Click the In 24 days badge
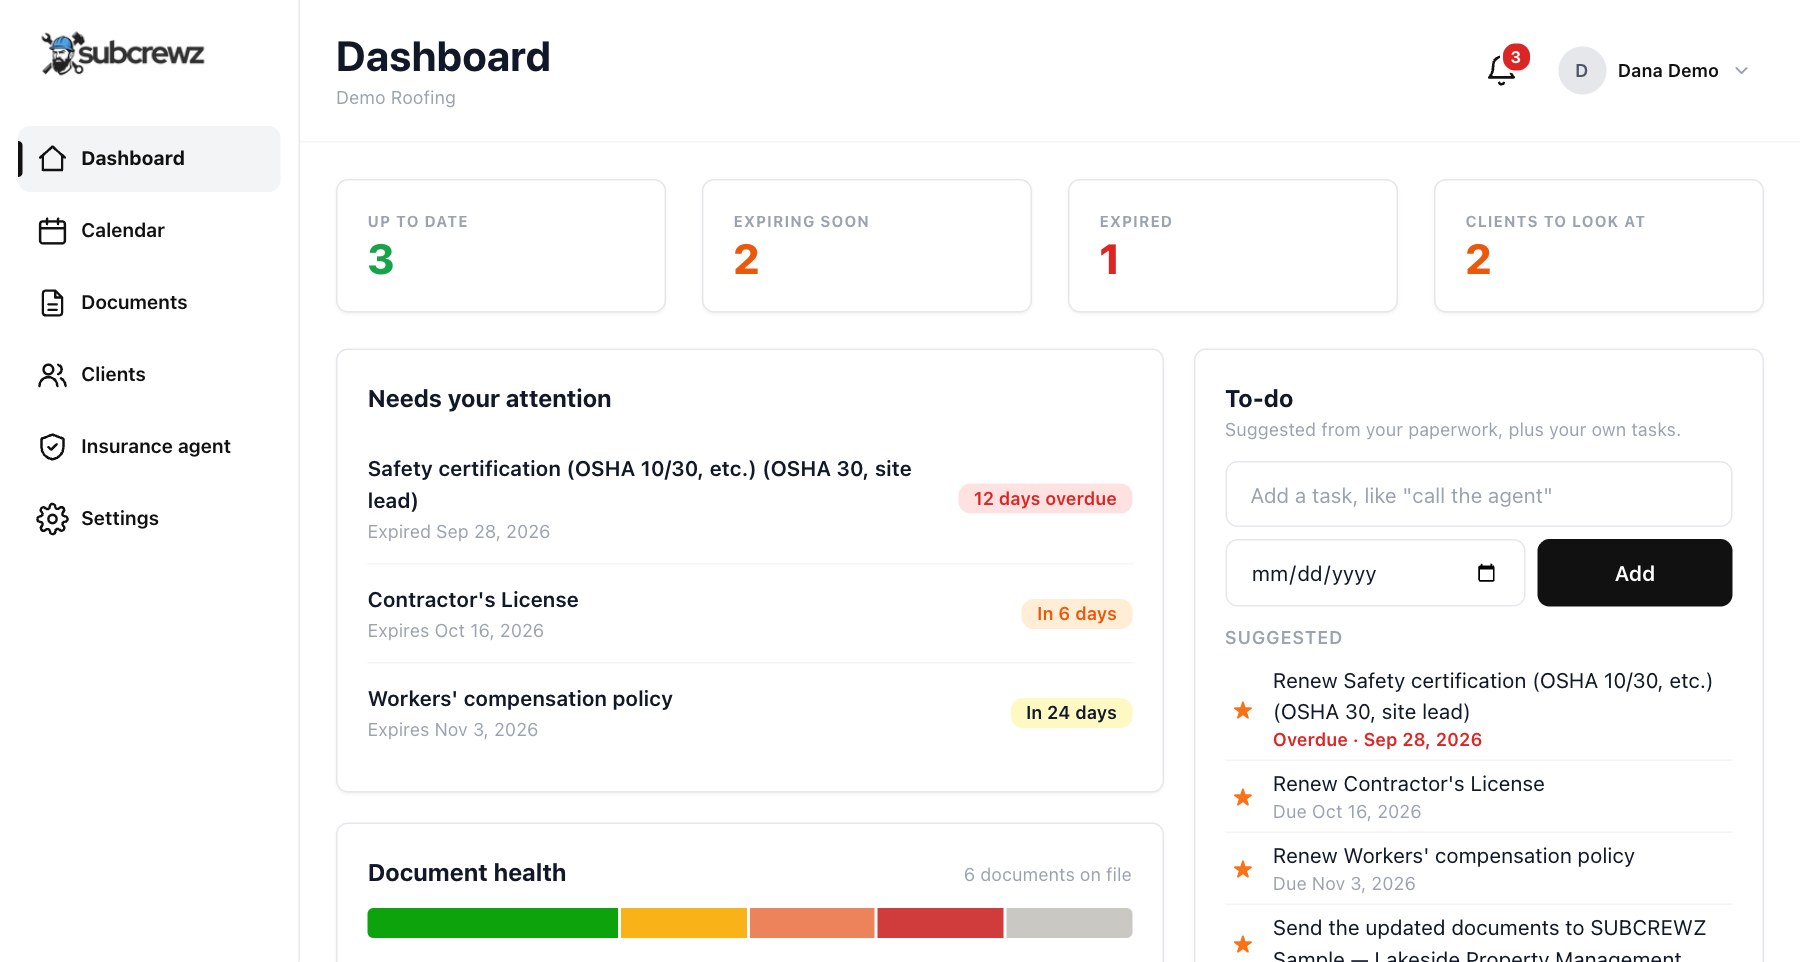 1071,713
